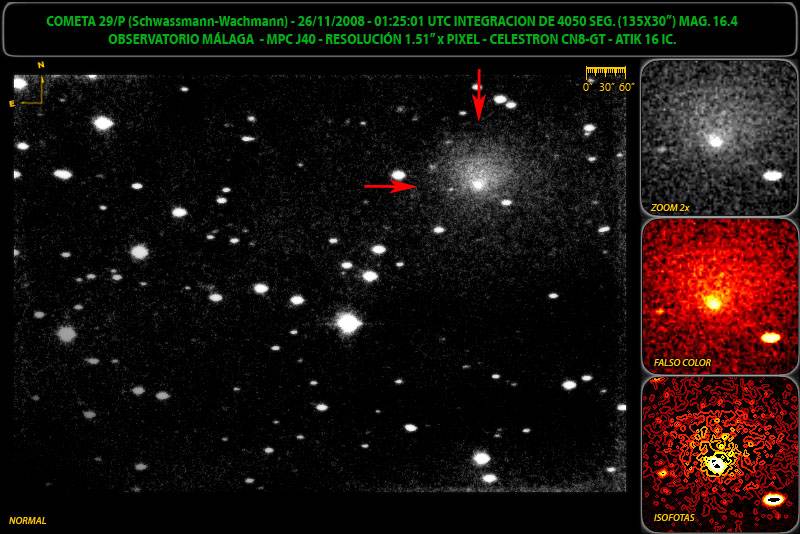Viewport: 800px width, 534px height.
Task: Click the "60"" scale bar label
Action: point(627,87)
